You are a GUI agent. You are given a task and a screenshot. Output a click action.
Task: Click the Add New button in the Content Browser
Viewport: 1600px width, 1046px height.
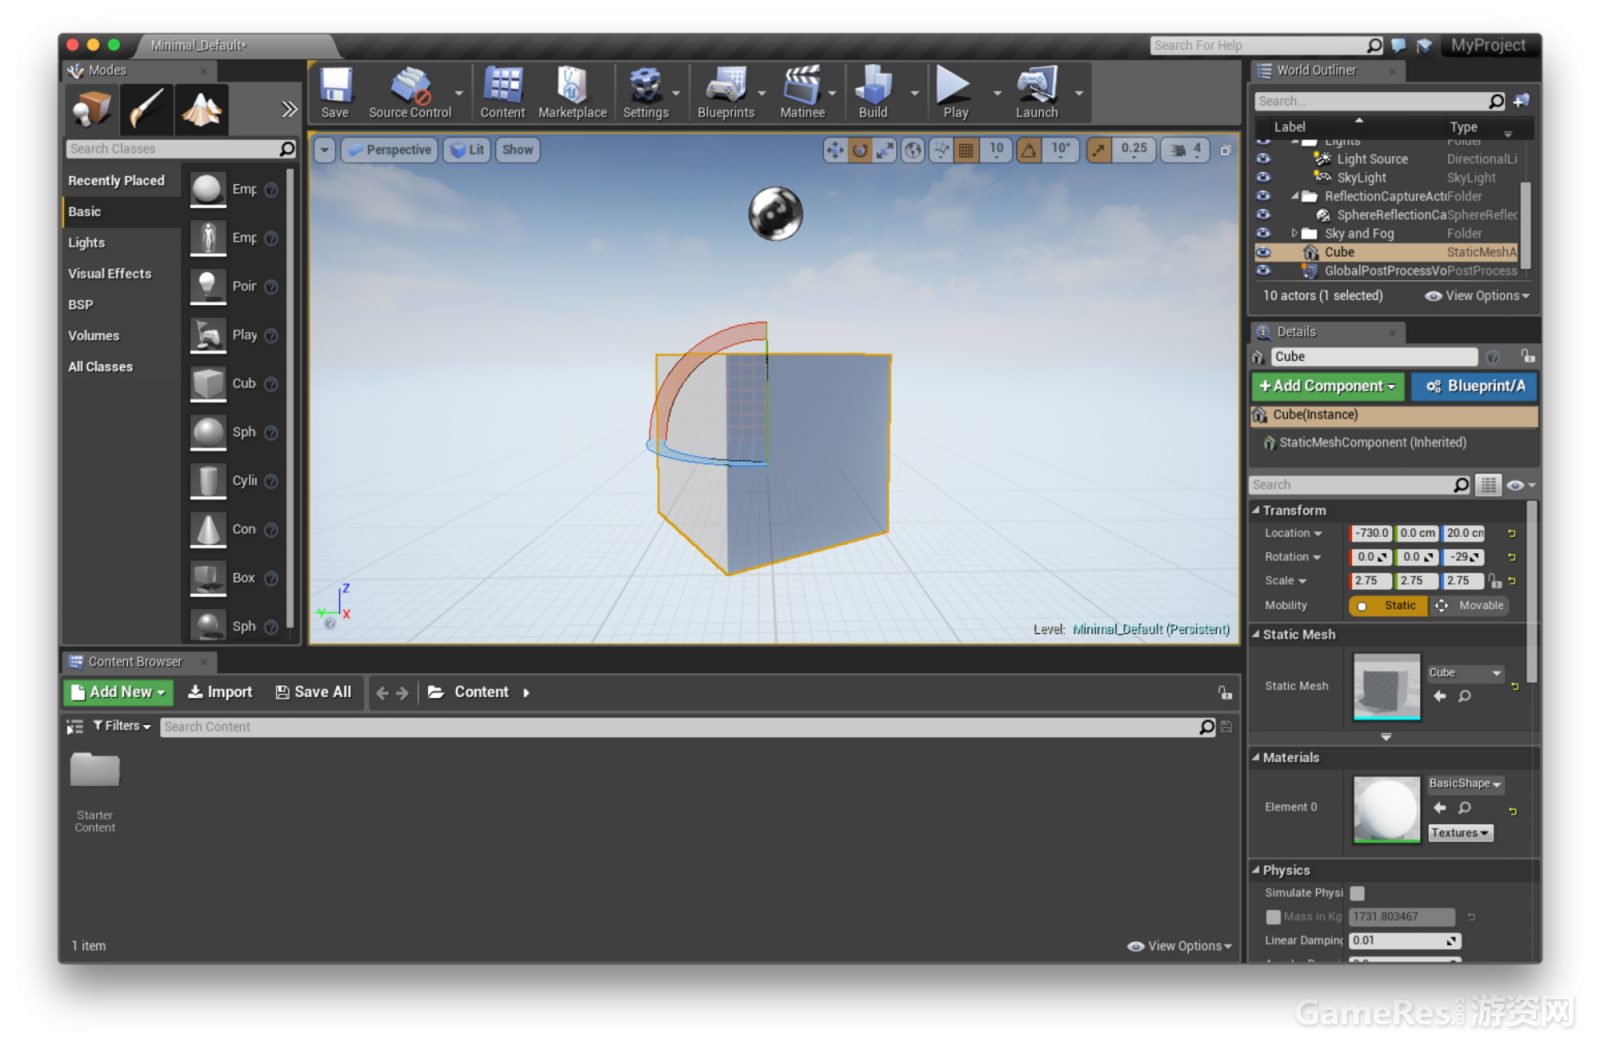pos(118,692)
